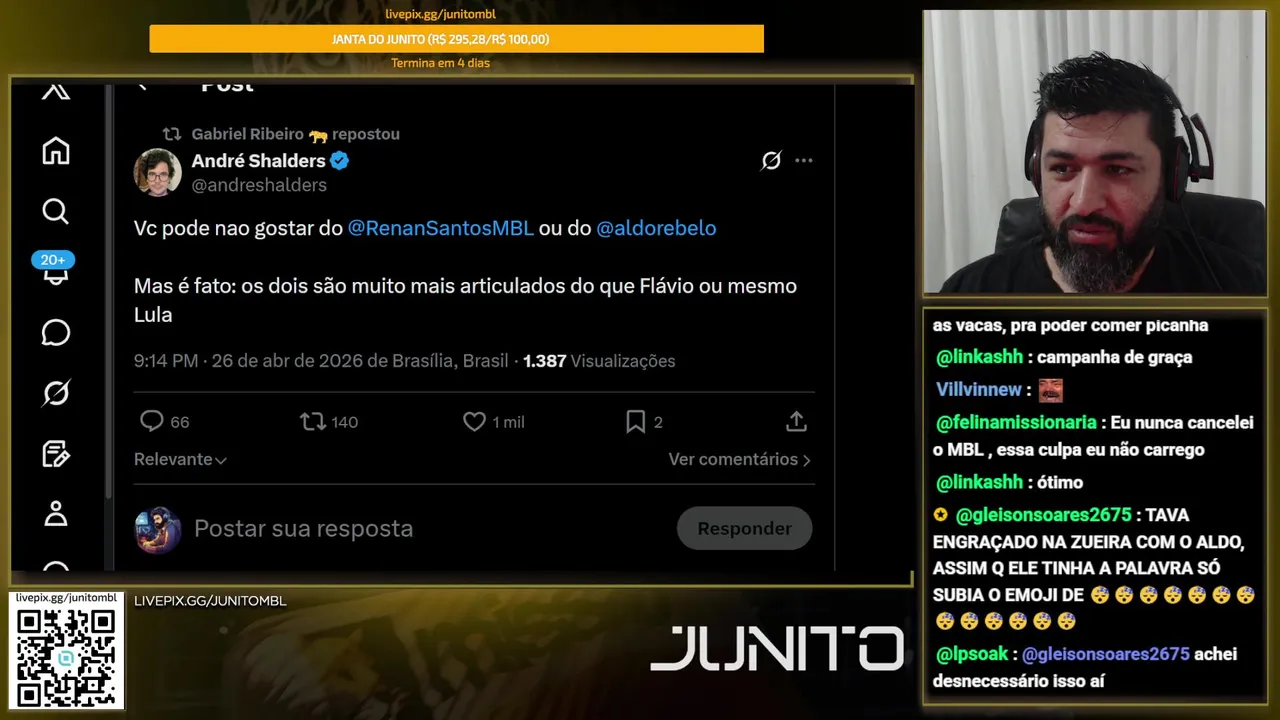Click the share icon on post
The width and height of the screenshot is (1280, 720).
click(796, 422)
